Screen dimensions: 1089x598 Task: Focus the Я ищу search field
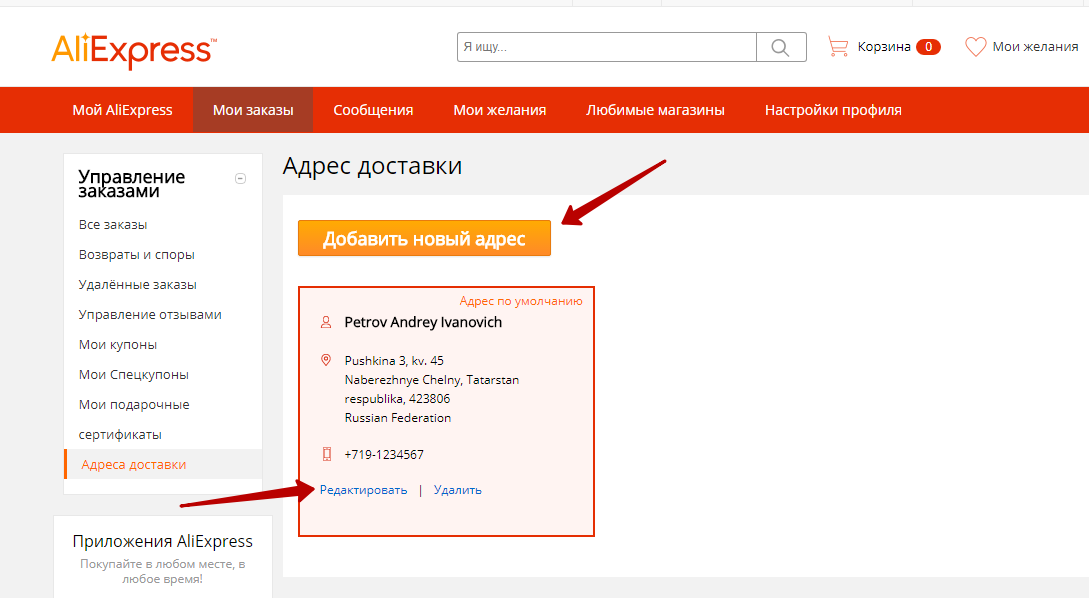(606, 47)
